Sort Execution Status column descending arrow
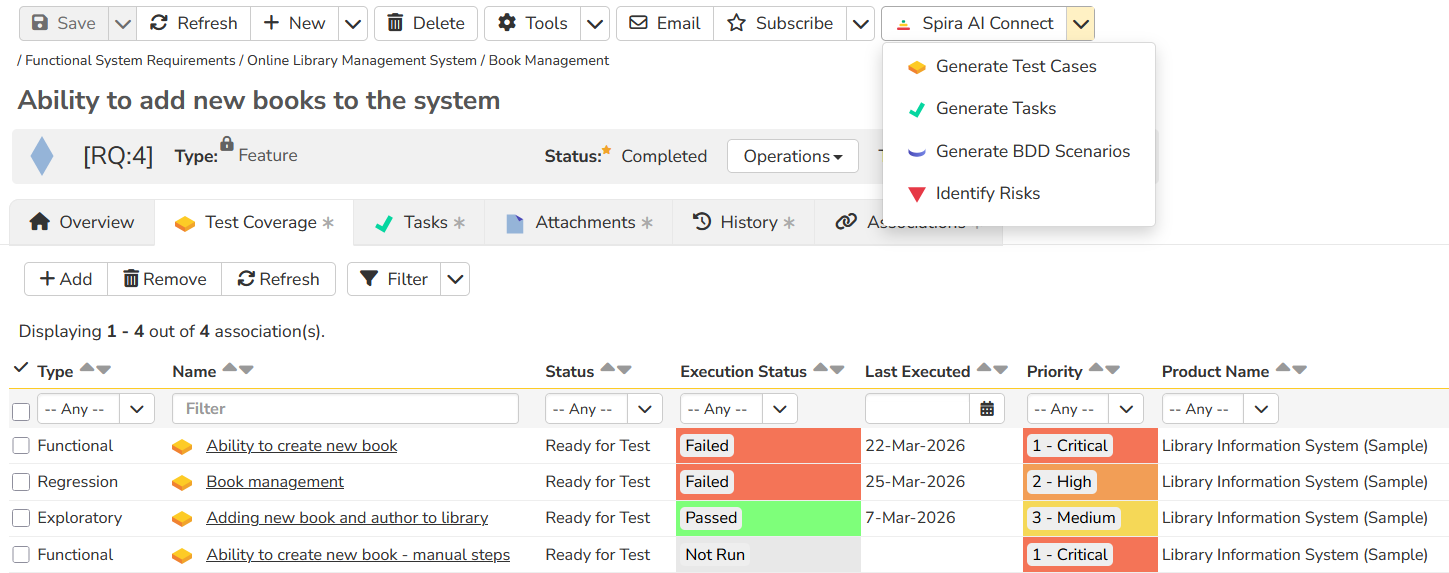The height and width of the screenshot is (573, 1449). click(837, 369)
